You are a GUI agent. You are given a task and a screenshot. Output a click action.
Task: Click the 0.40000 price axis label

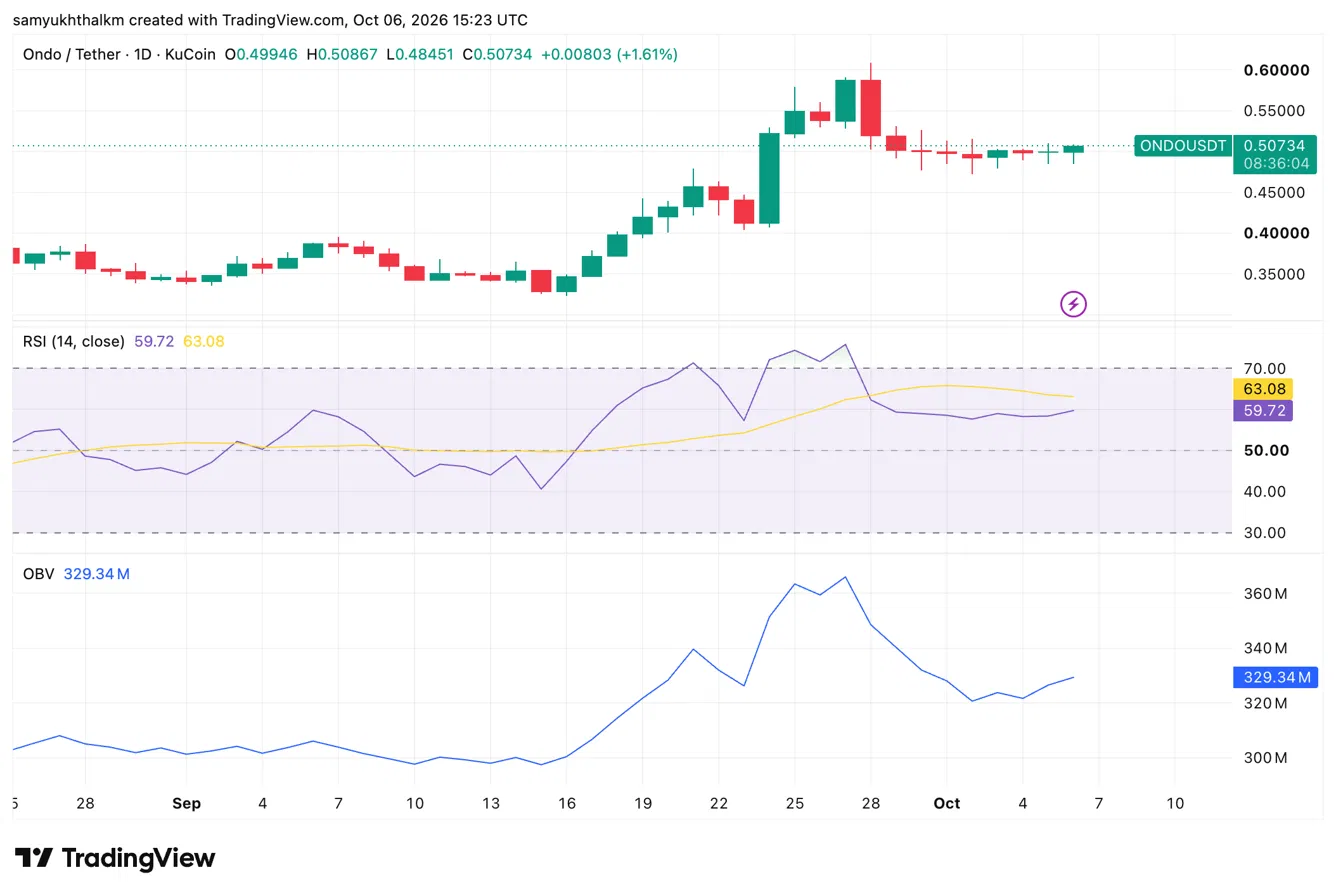click(x=1276, y=233)
